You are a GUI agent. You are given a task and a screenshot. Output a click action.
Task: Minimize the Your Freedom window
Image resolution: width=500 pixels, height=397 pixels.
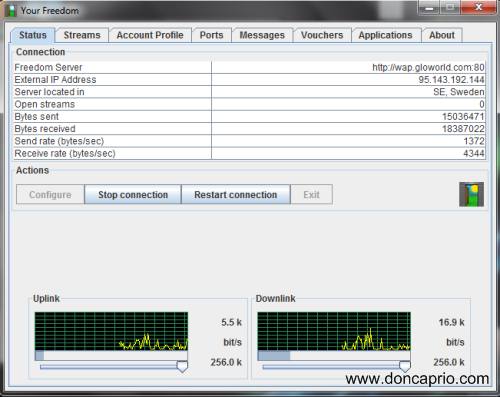coord(429,8)
